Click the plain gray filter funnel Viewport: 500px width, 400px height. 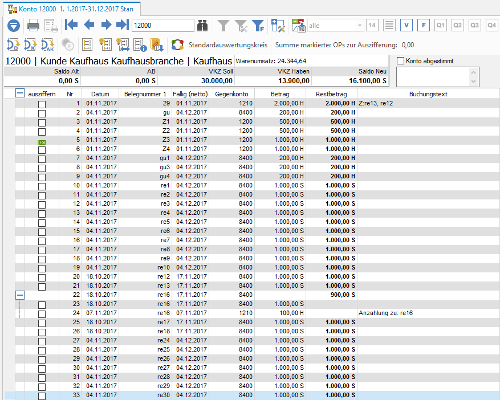(x=223, y=25)
